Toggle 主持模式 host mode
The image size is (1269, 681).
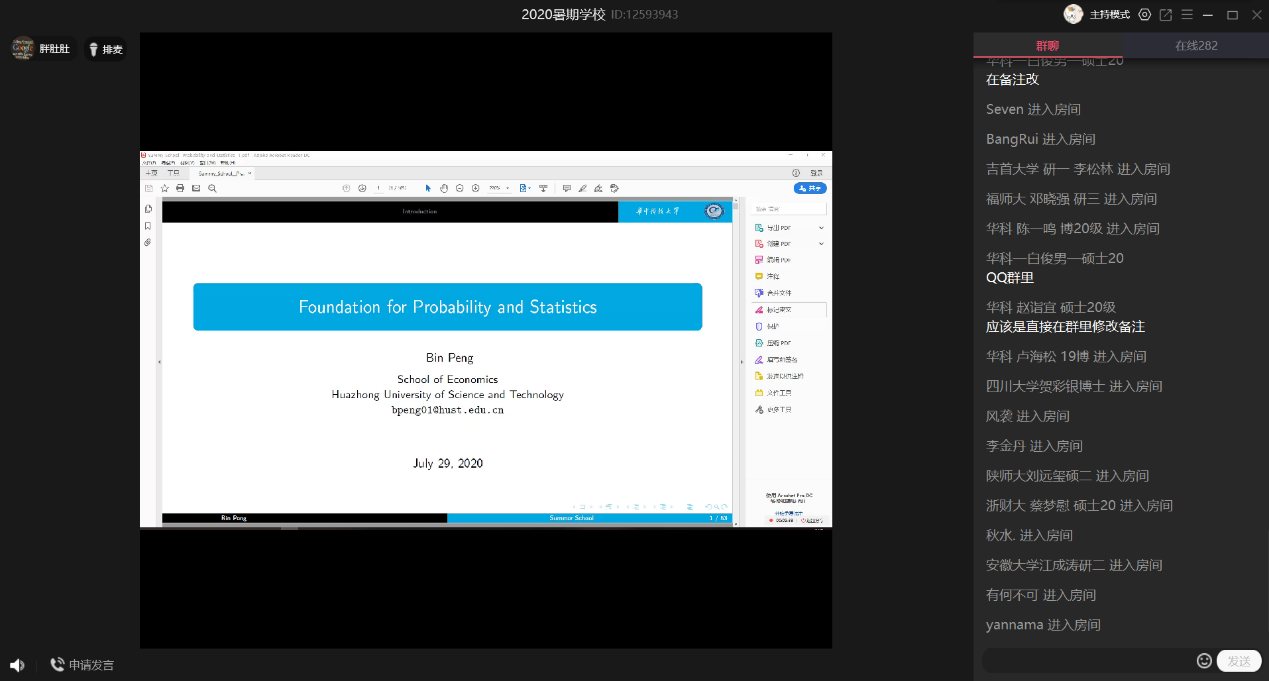(1109, 15)
